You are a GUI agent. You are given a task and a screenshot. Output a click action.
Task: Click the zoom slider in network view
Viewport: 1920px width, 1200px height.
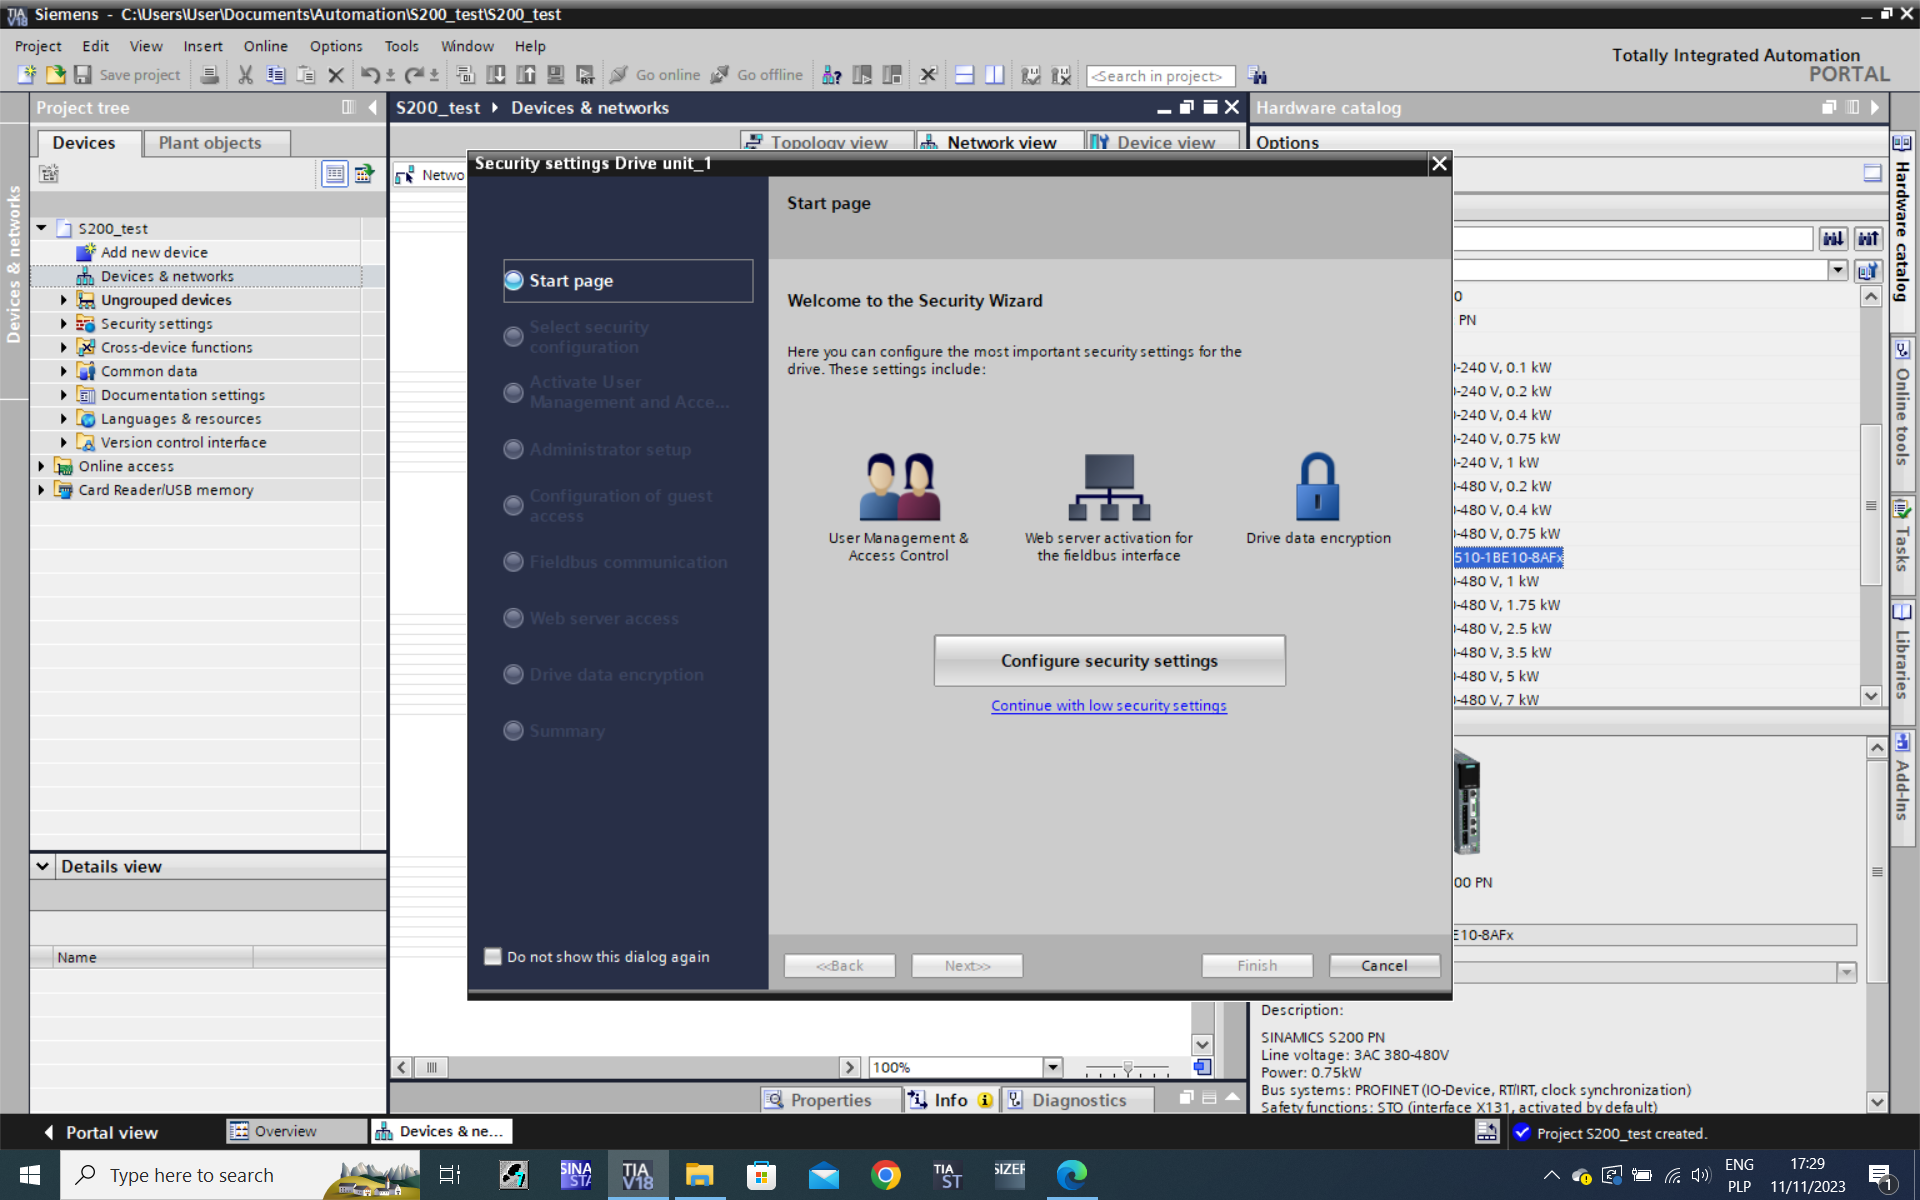tap(1127, 1068)
